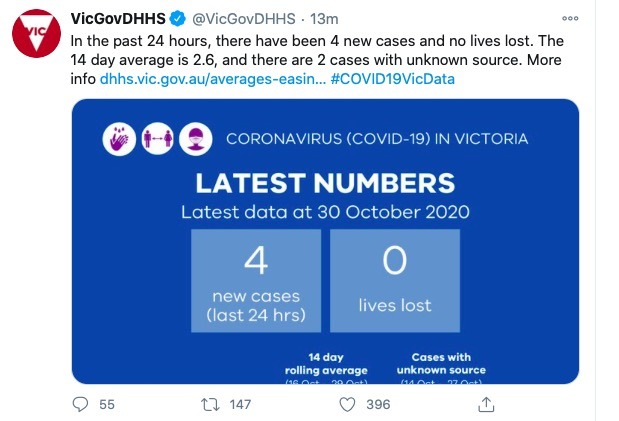Reply to the tweet via comment icon
Image resolution: width=619 pixels, height=421 pixels.
coord(81,404)
